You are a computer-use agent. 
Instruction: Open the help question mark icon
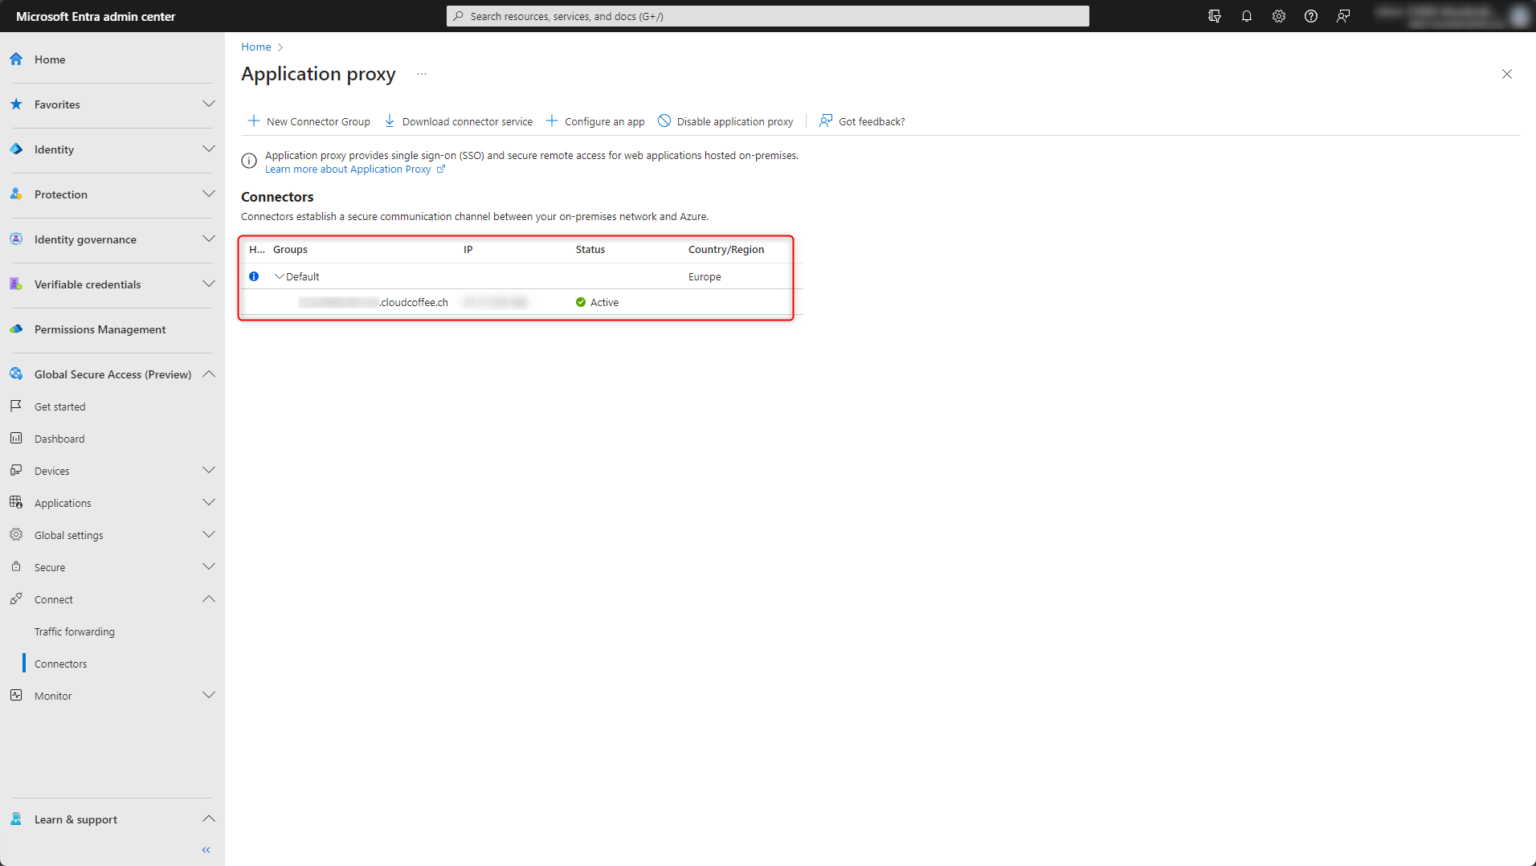pyautogui.click(x=1310, y=16)
